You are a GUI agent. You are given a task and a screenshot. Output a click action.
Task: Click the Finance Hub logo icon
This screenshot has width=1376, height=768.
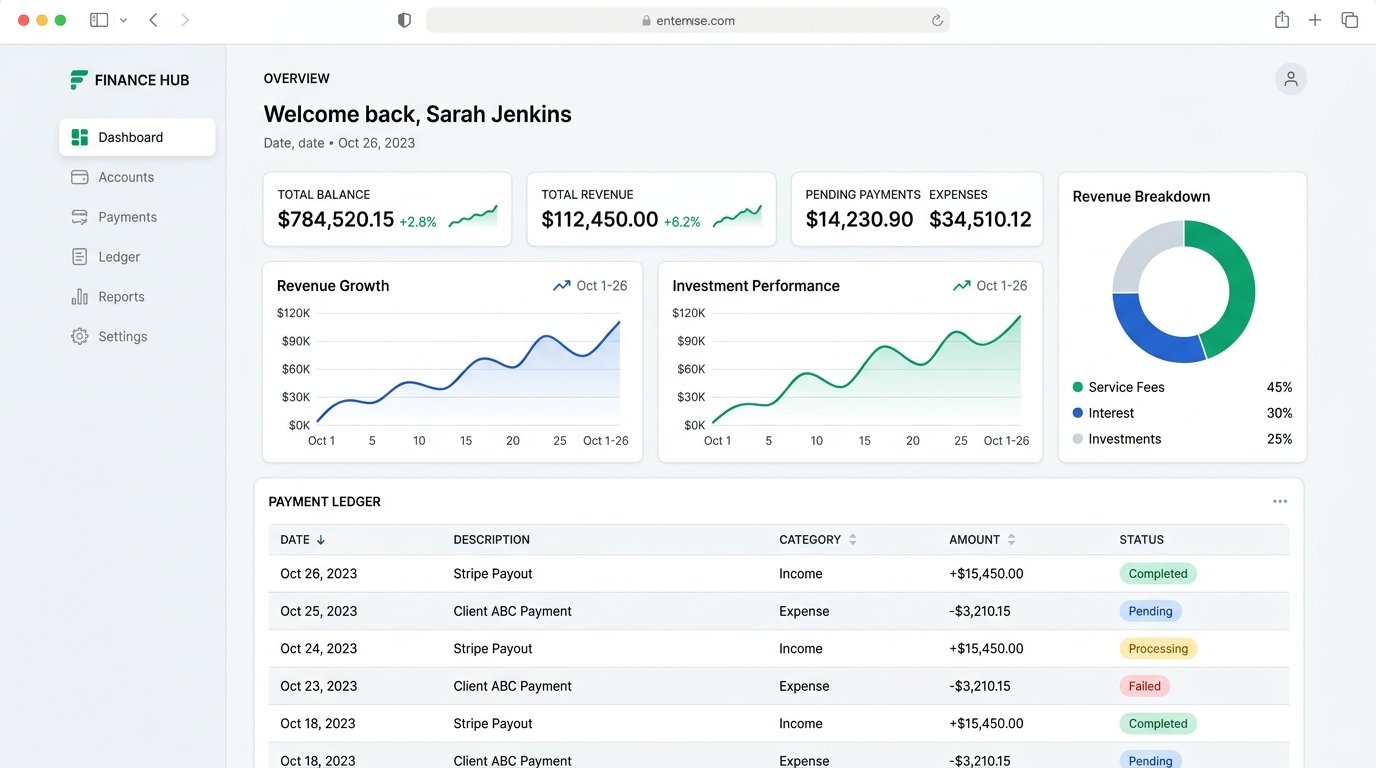pyautogui.click(x=79, y=80)
